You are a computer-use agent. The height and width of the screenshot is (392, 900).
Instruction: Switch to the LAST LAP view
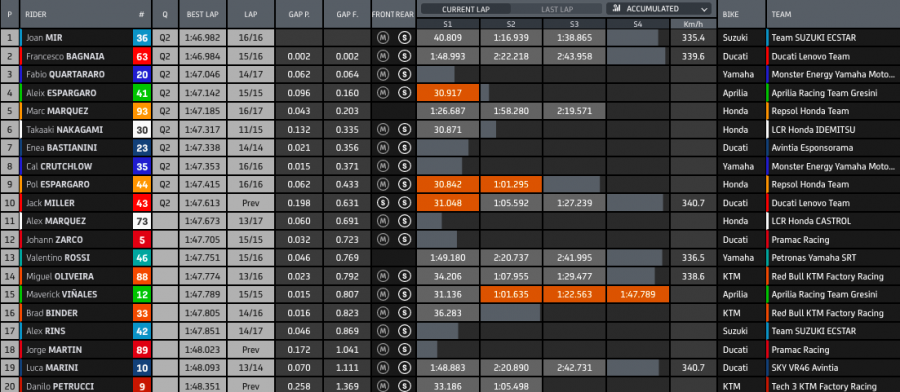(556, 9)
